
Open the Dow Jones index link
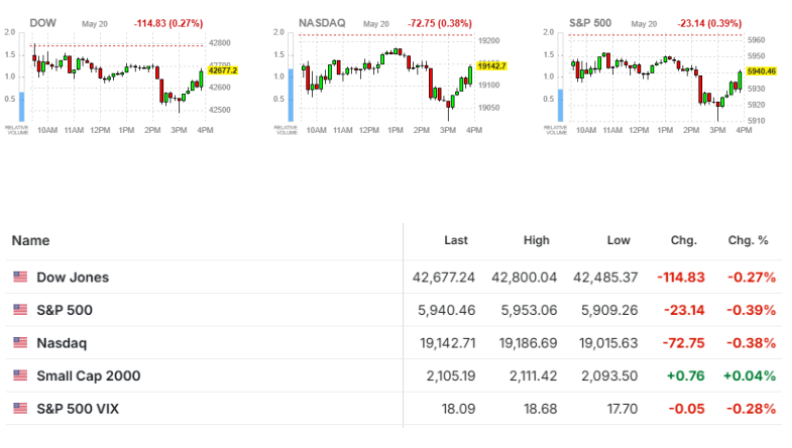(x=73, y=277)
